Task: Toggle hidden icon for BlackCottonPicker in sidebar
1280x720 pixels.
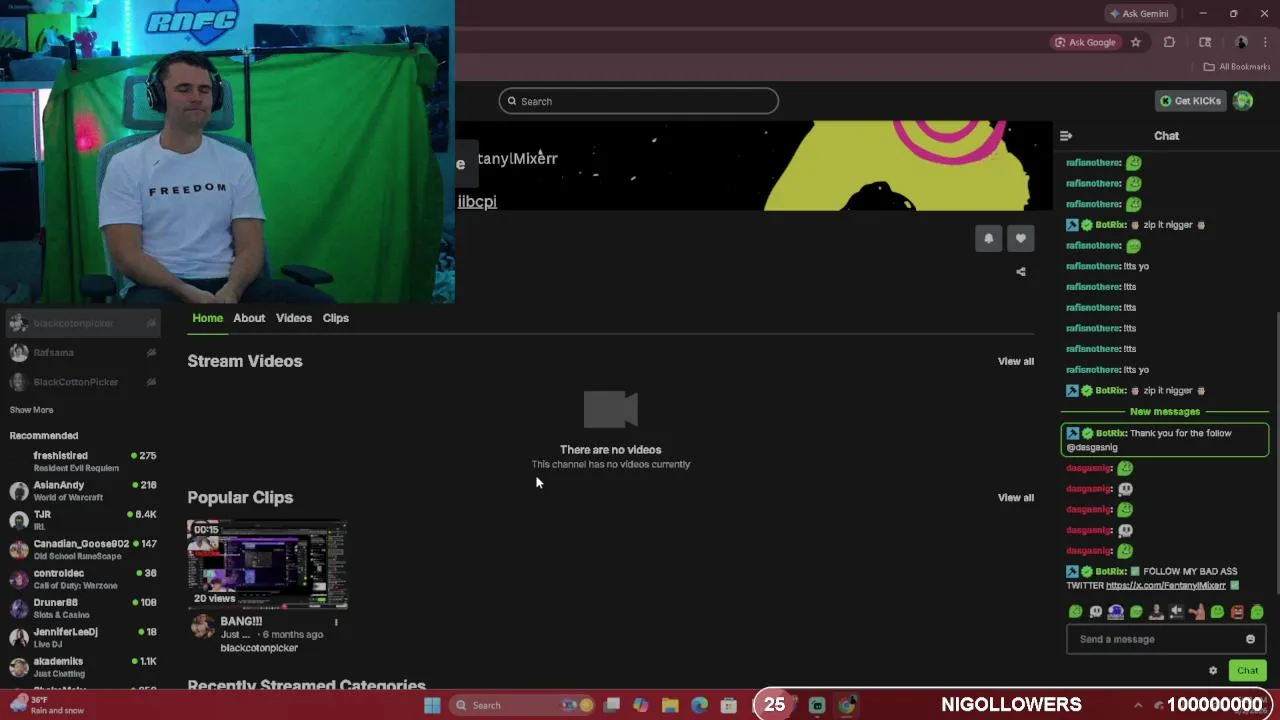Action: click(151, 382)
